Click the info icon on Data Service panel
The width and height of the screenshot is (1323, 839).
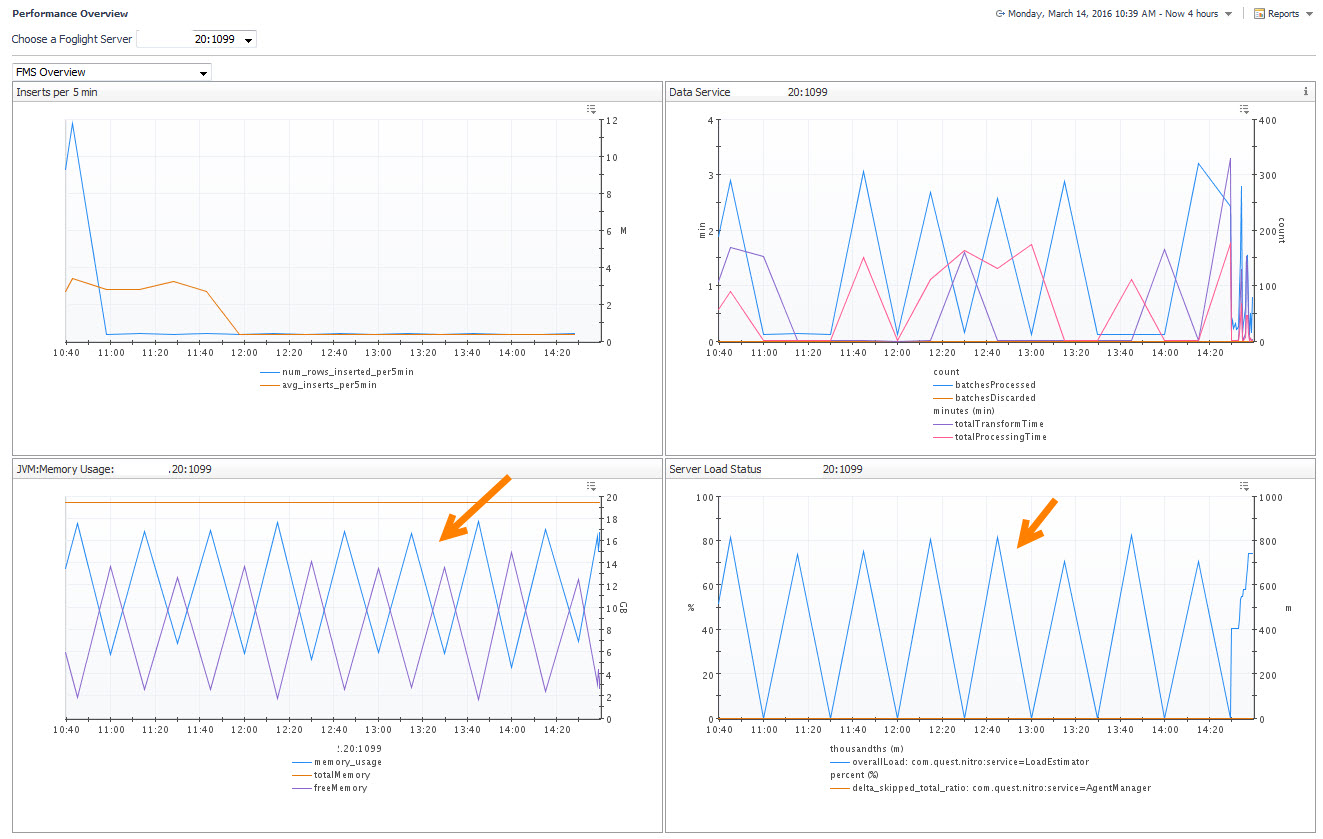click(x=1305, y=92)
